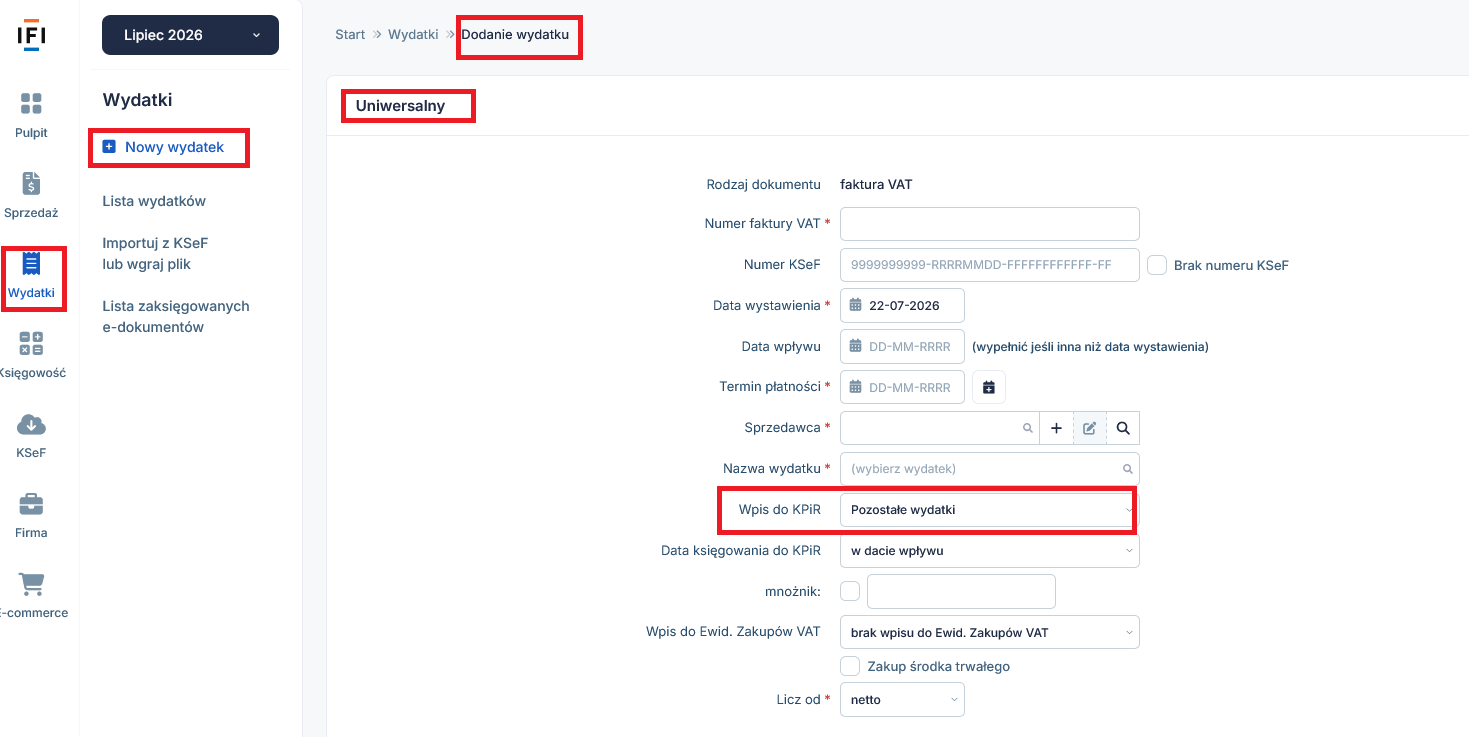Click the Data wpływu date field
1469x737 pixels.
[902, 346]
